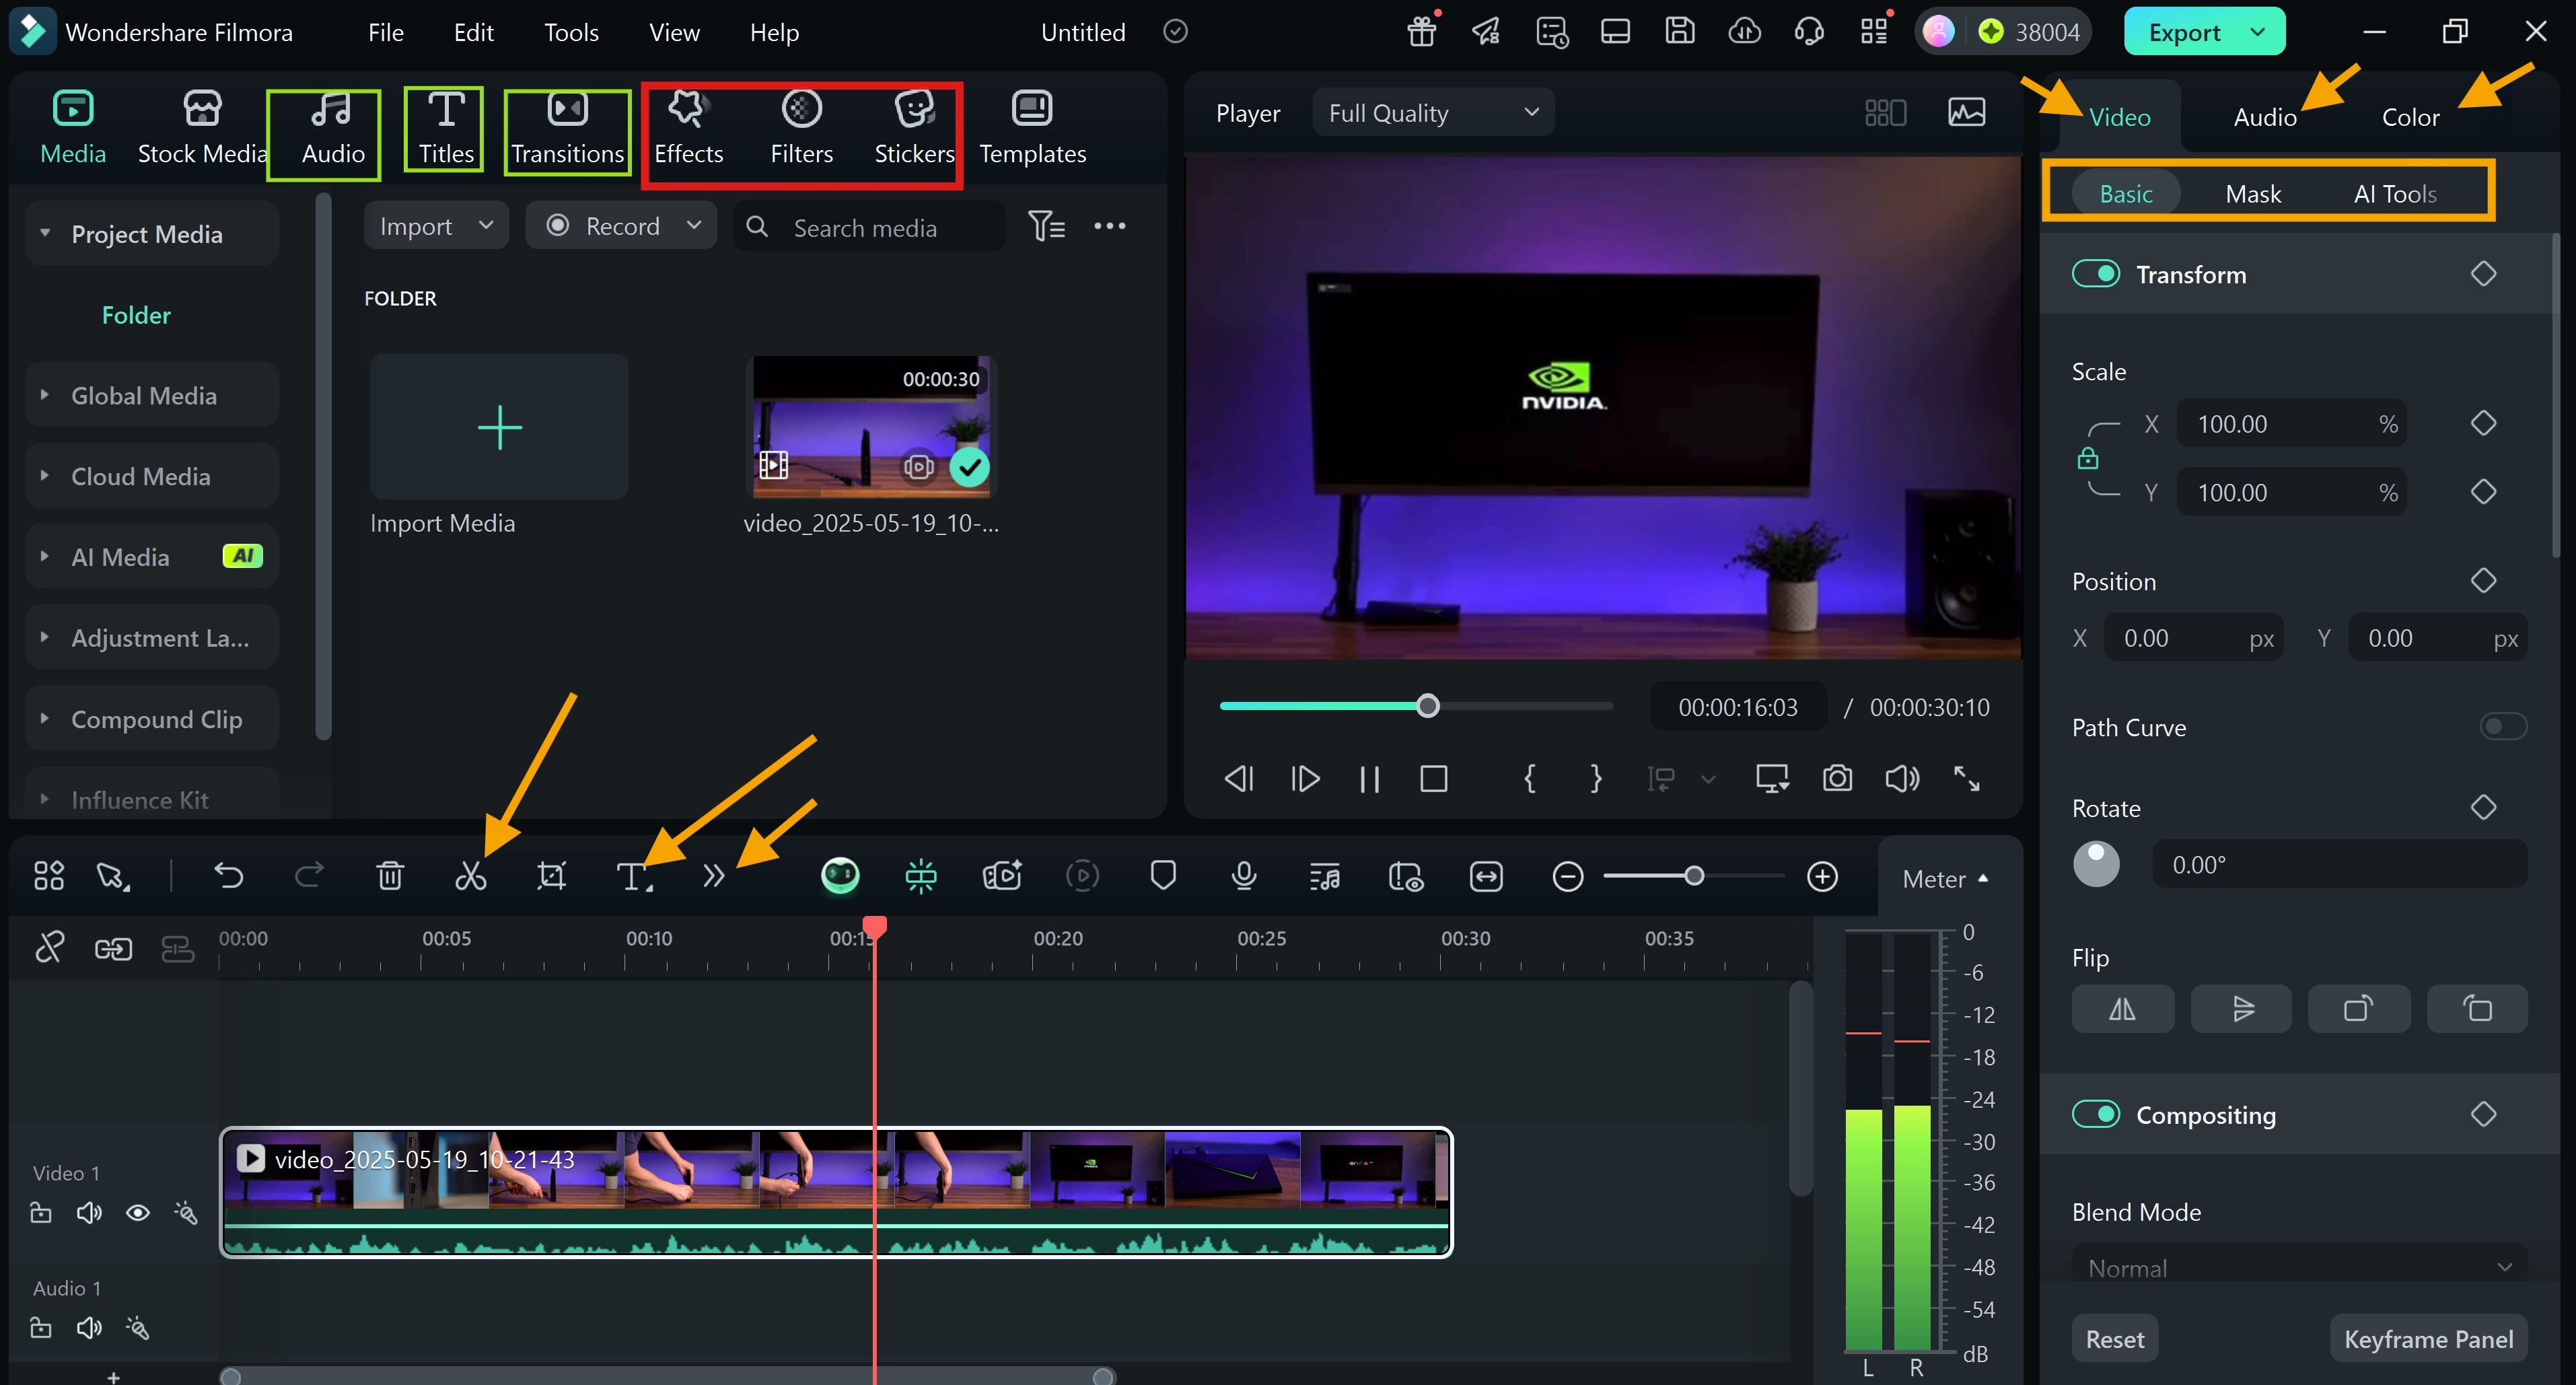Expand Cloud Media tree item
The width and height of the screenshot is (2576, 1385).
[x=44, y=476]
